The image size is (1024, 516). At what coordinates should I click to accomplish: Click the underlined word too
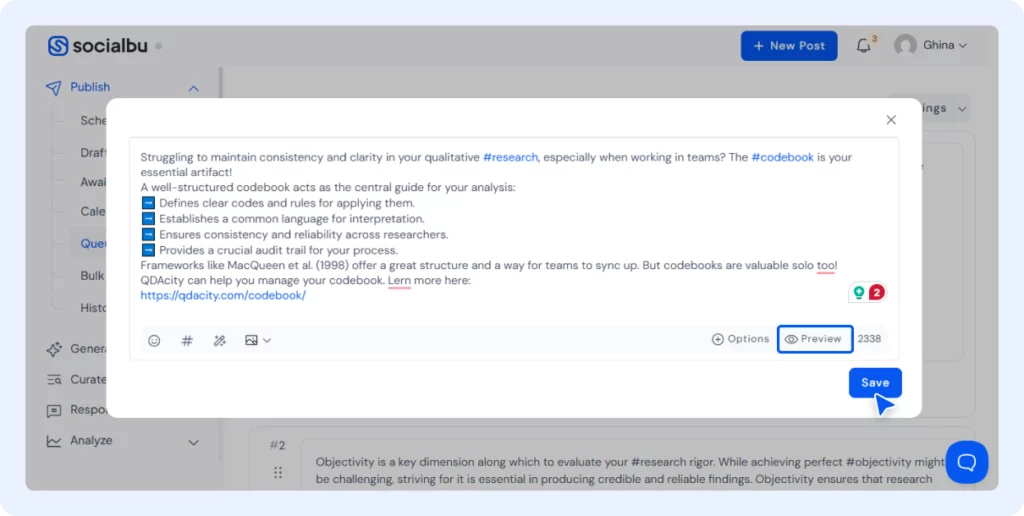(x=825, y=266)
